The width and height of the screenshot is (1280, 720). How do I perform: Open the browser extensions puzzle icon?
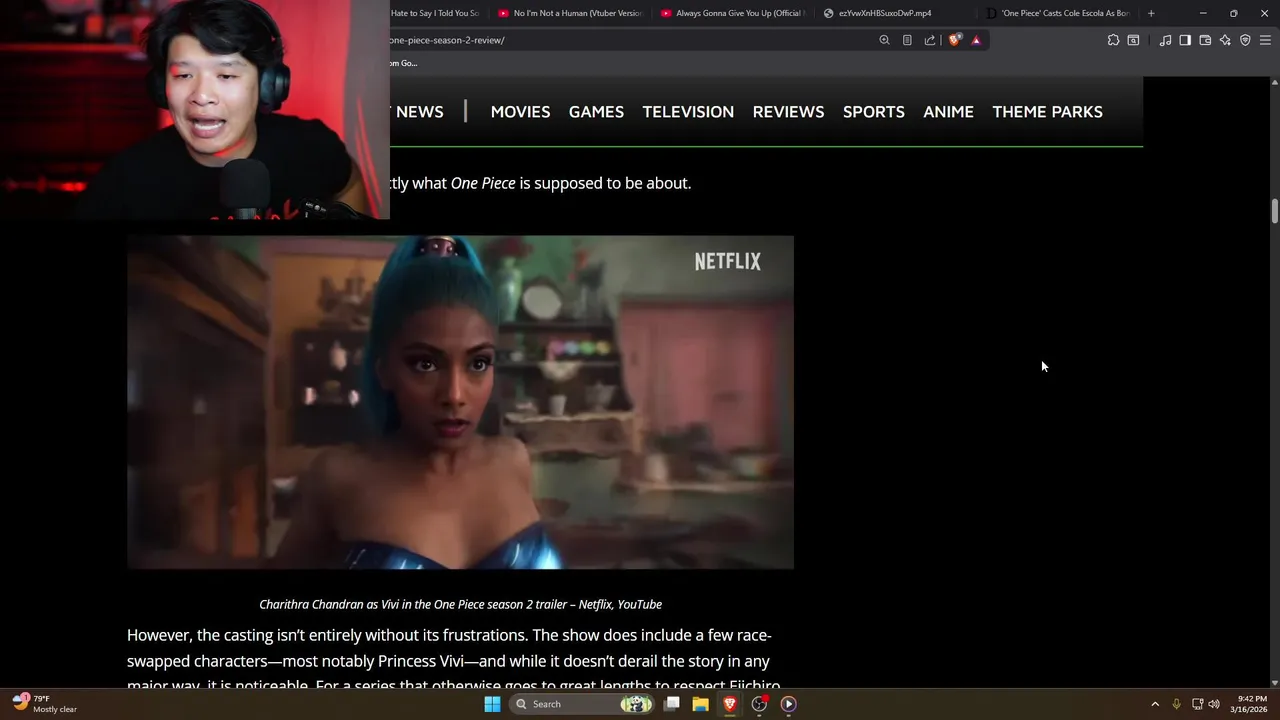pos(1113,40)
